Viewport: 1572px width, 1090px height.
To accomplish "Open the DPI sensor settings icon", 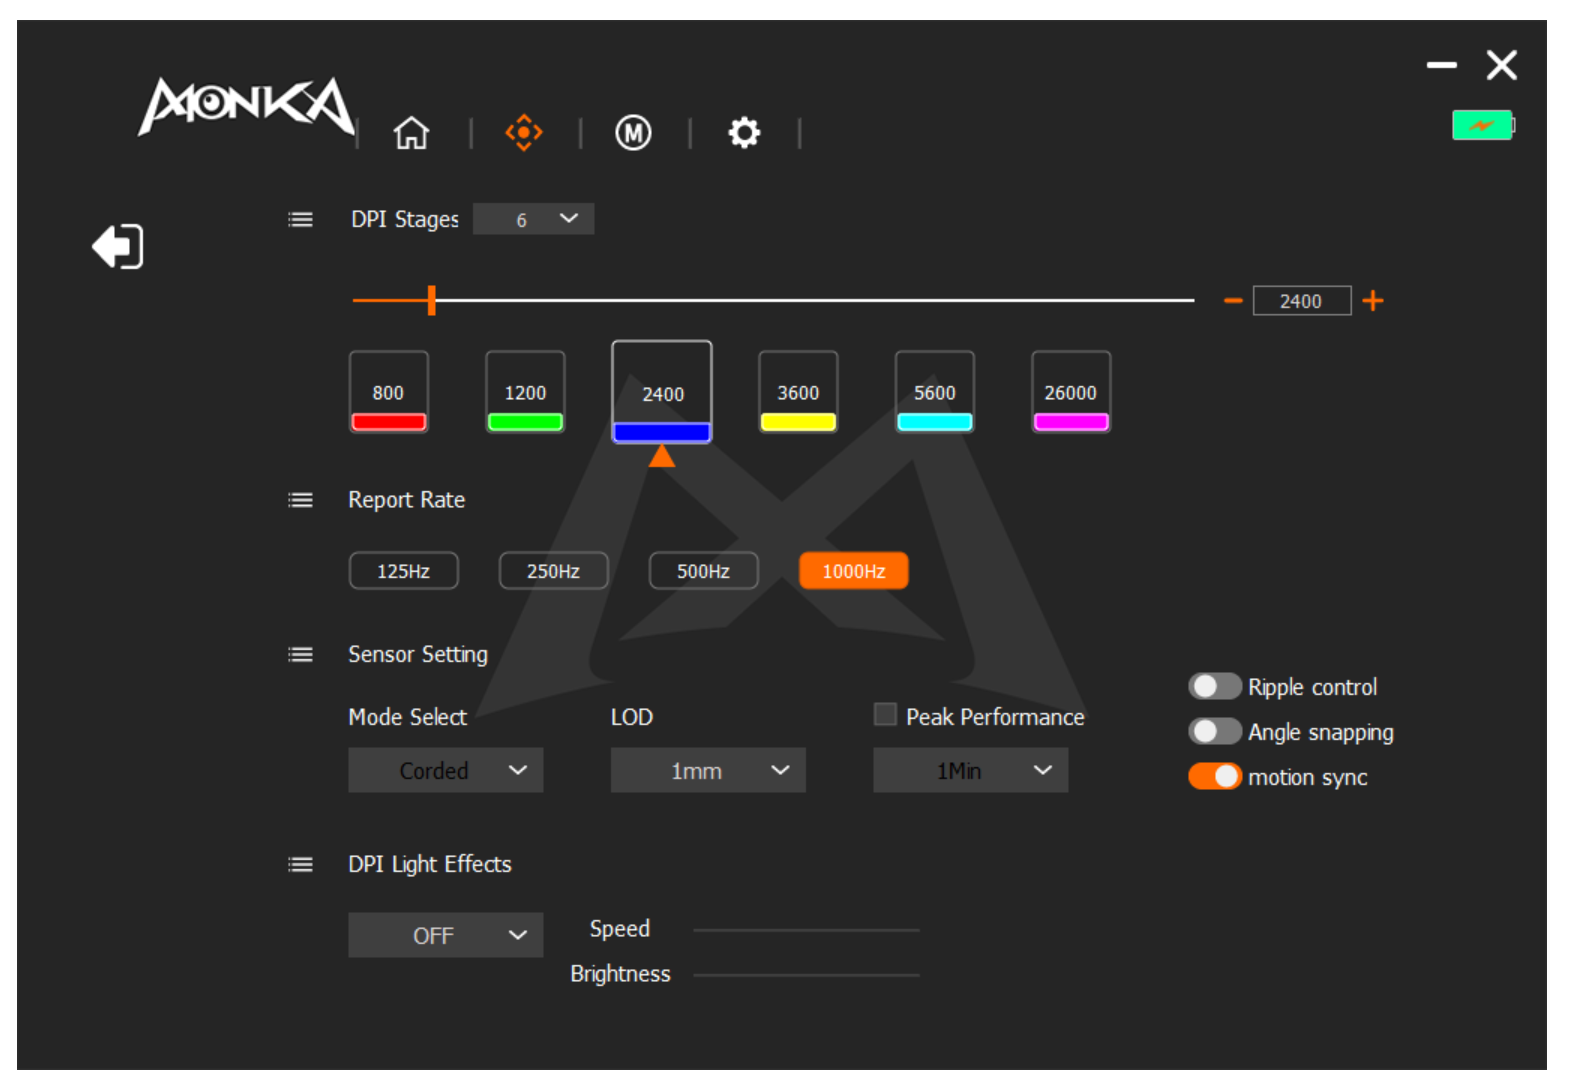I will click(523, 133).
